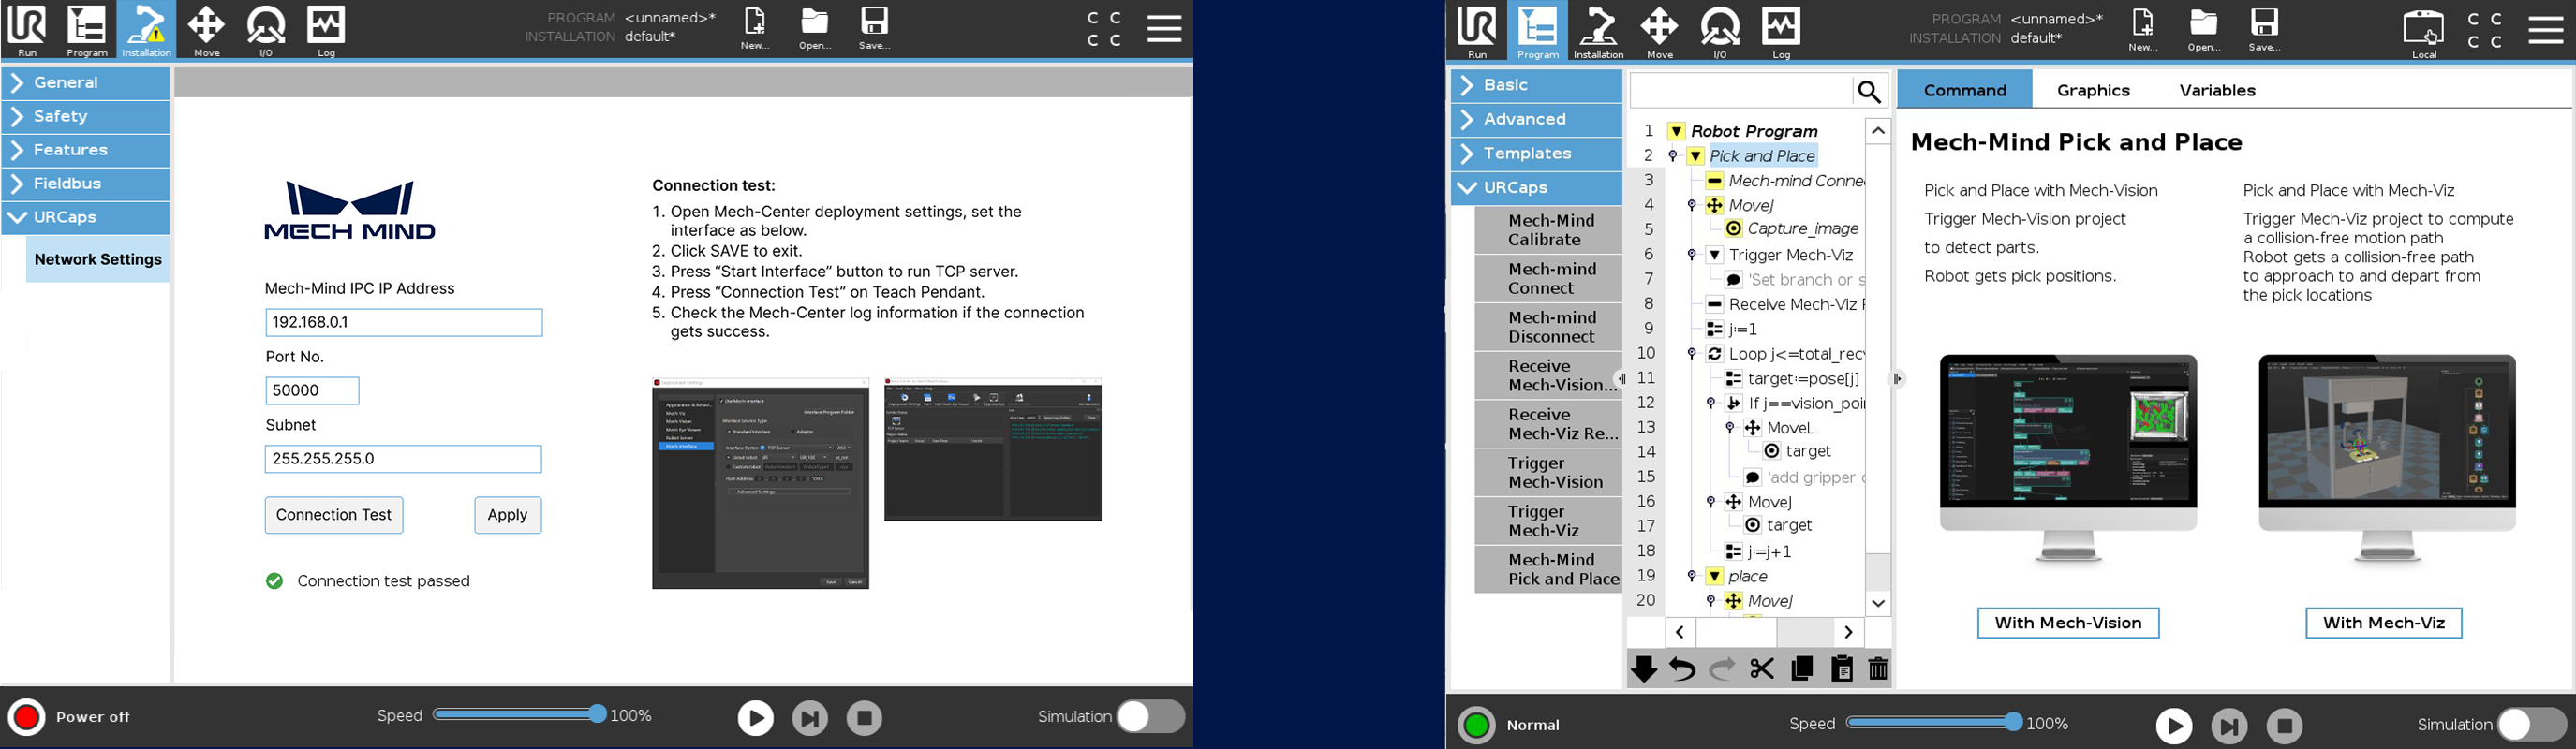Expand the General section in Installation sidebar
Screen dimensions: 2576x749
pos(86,83)
